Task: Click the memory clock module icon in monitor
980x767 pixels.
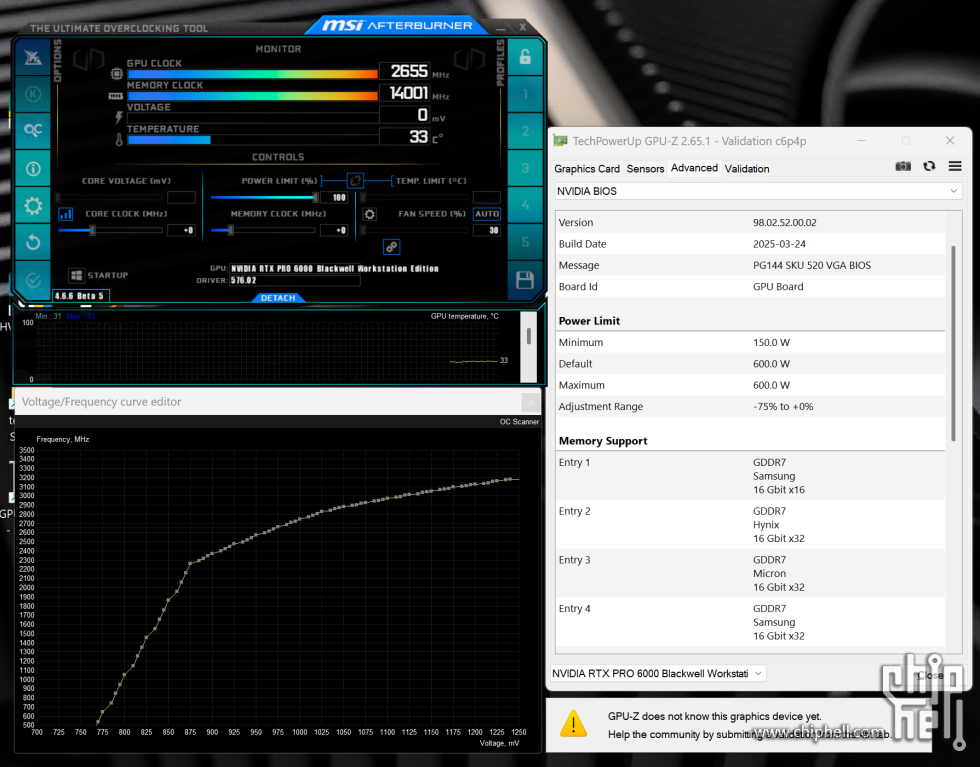Action: [x=116, y=96]
